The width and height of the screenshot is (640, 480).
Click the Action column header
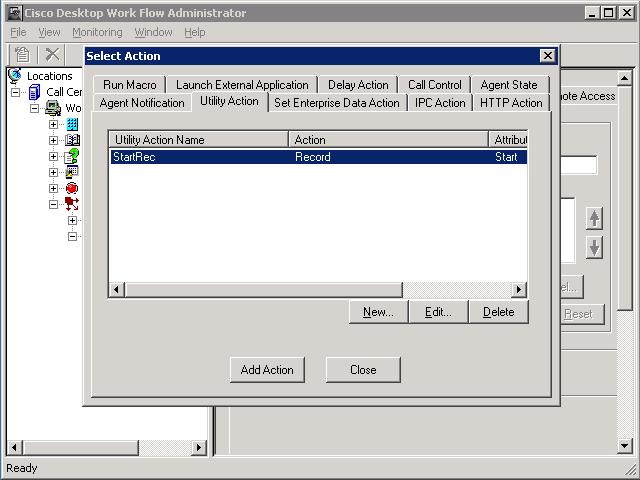(x=388, y=140)
